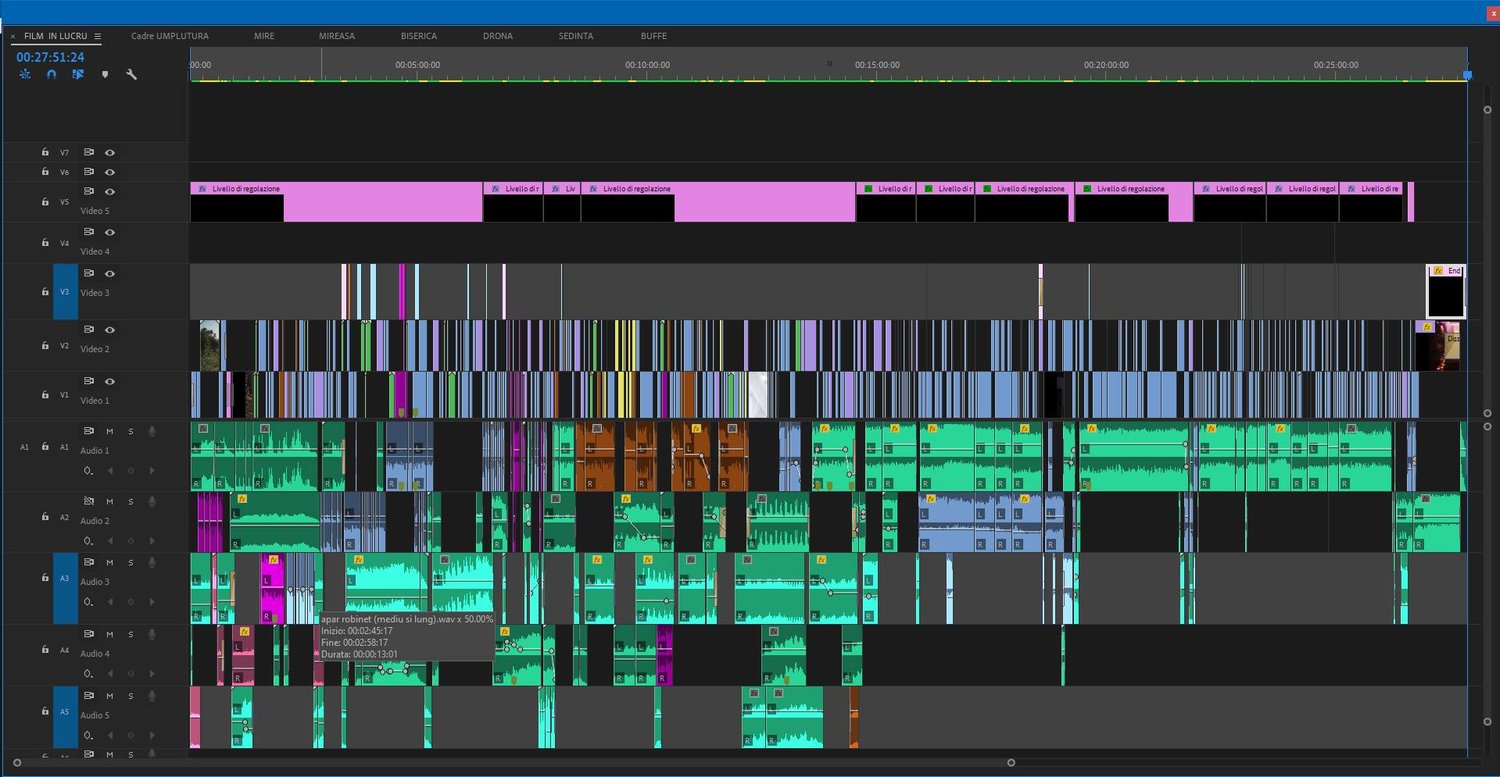Toggle sync lock for Video 3
Image resolution: width=1500 pixels, height=777 pixels.
(x=88, y=273)
